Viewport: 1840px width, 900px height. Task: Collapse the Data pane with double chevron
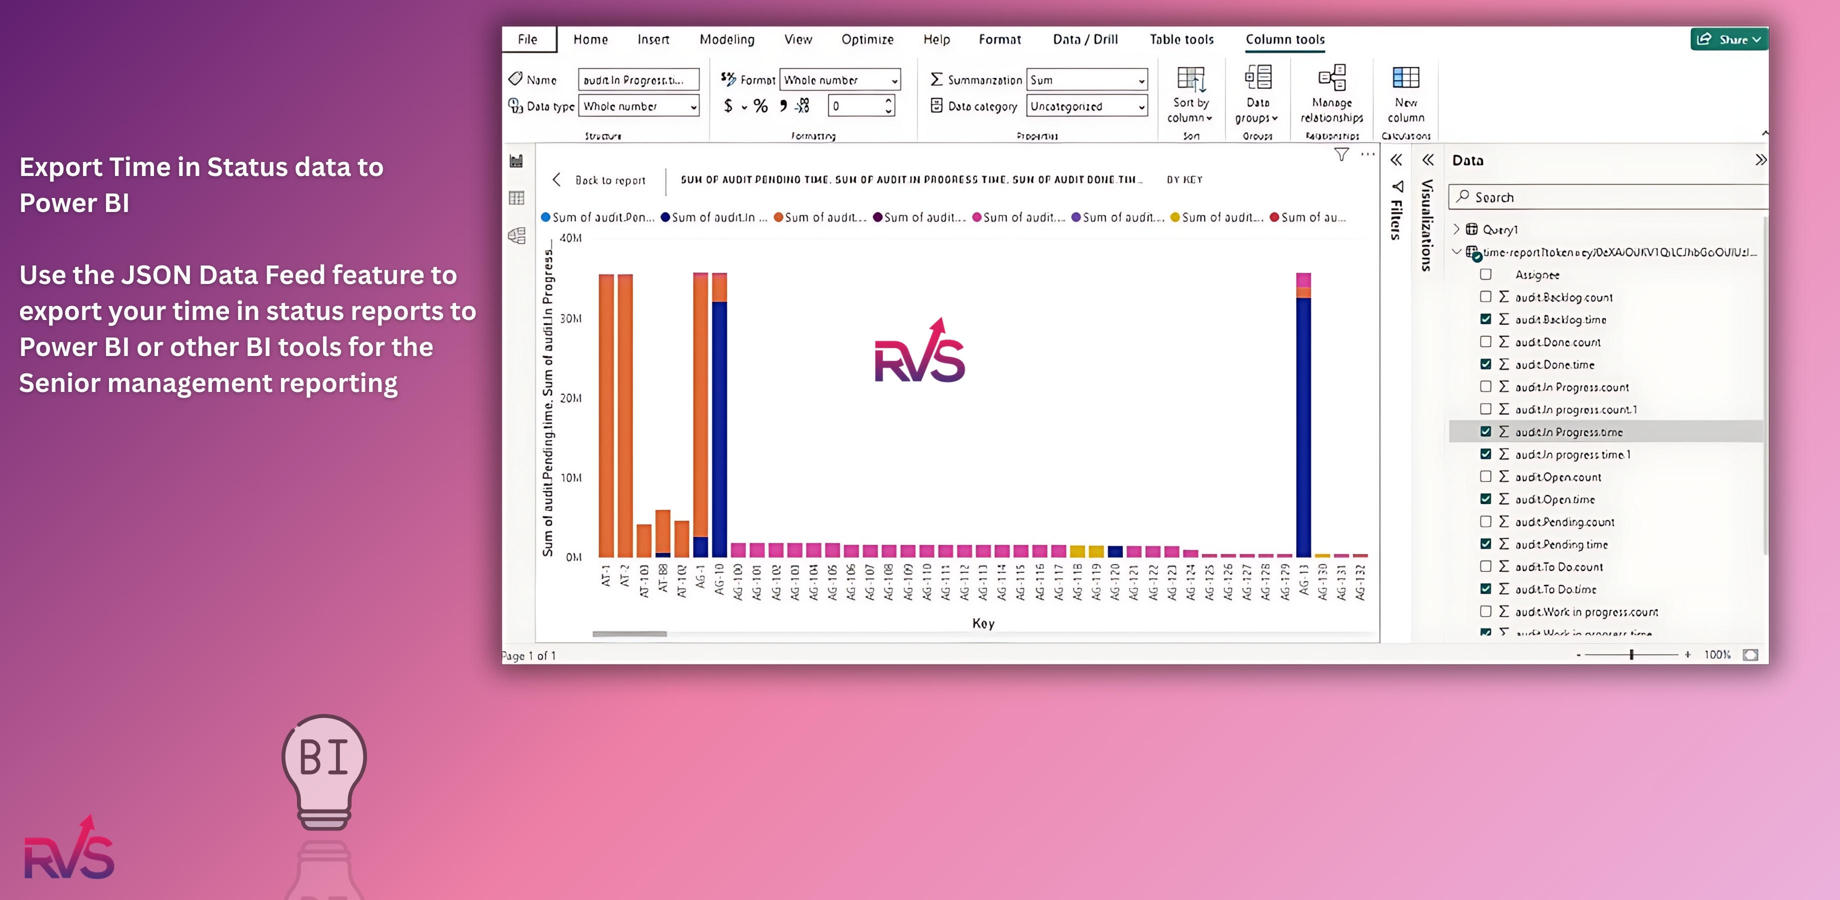(1760, 160)
